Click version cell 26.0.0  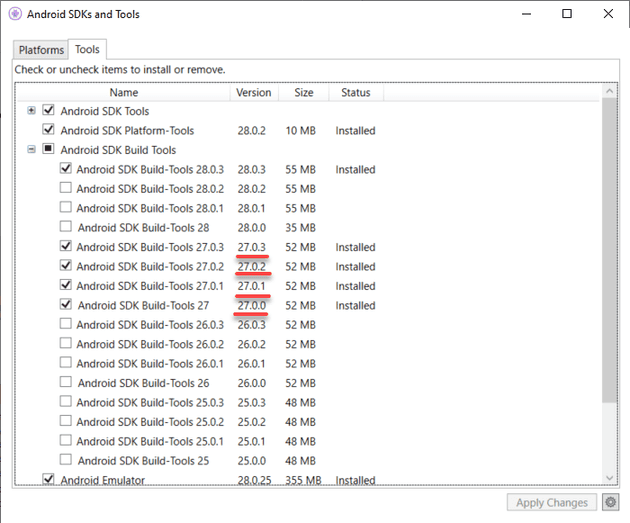pos(252,383)
